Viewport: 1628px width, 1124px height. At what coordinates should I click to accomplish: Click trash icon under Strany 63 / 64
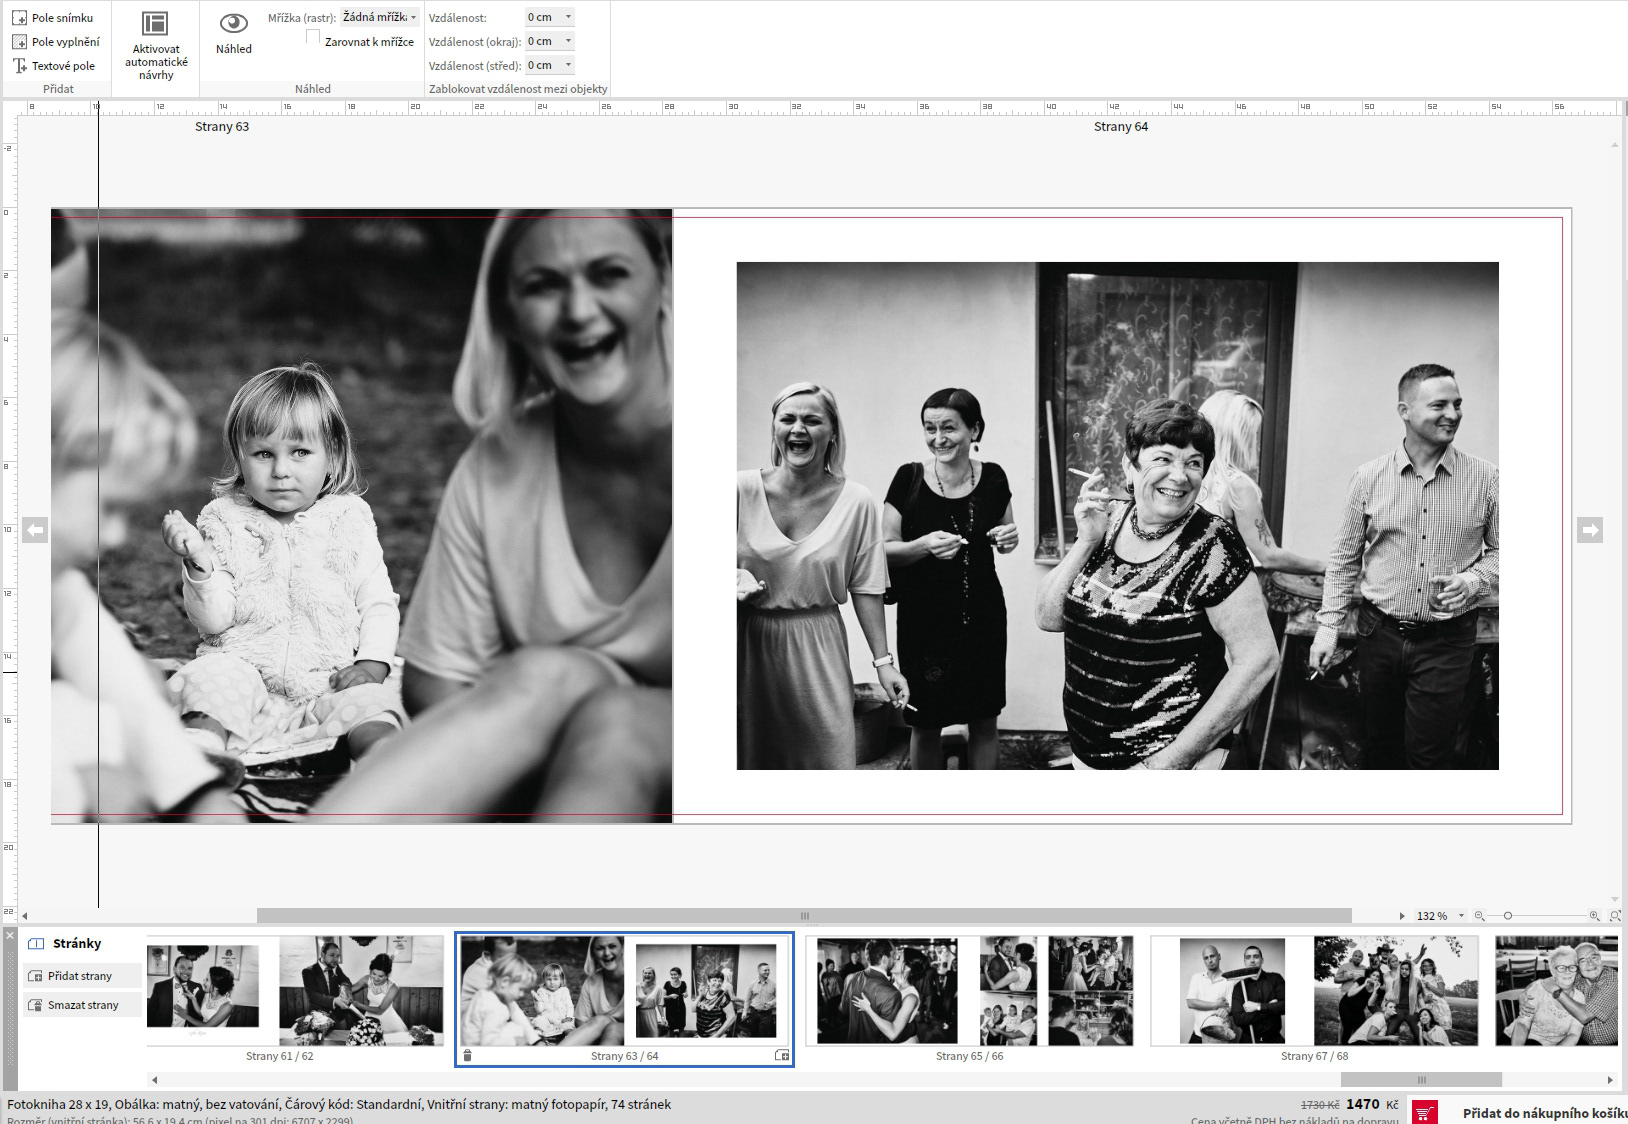[467, 1056]
